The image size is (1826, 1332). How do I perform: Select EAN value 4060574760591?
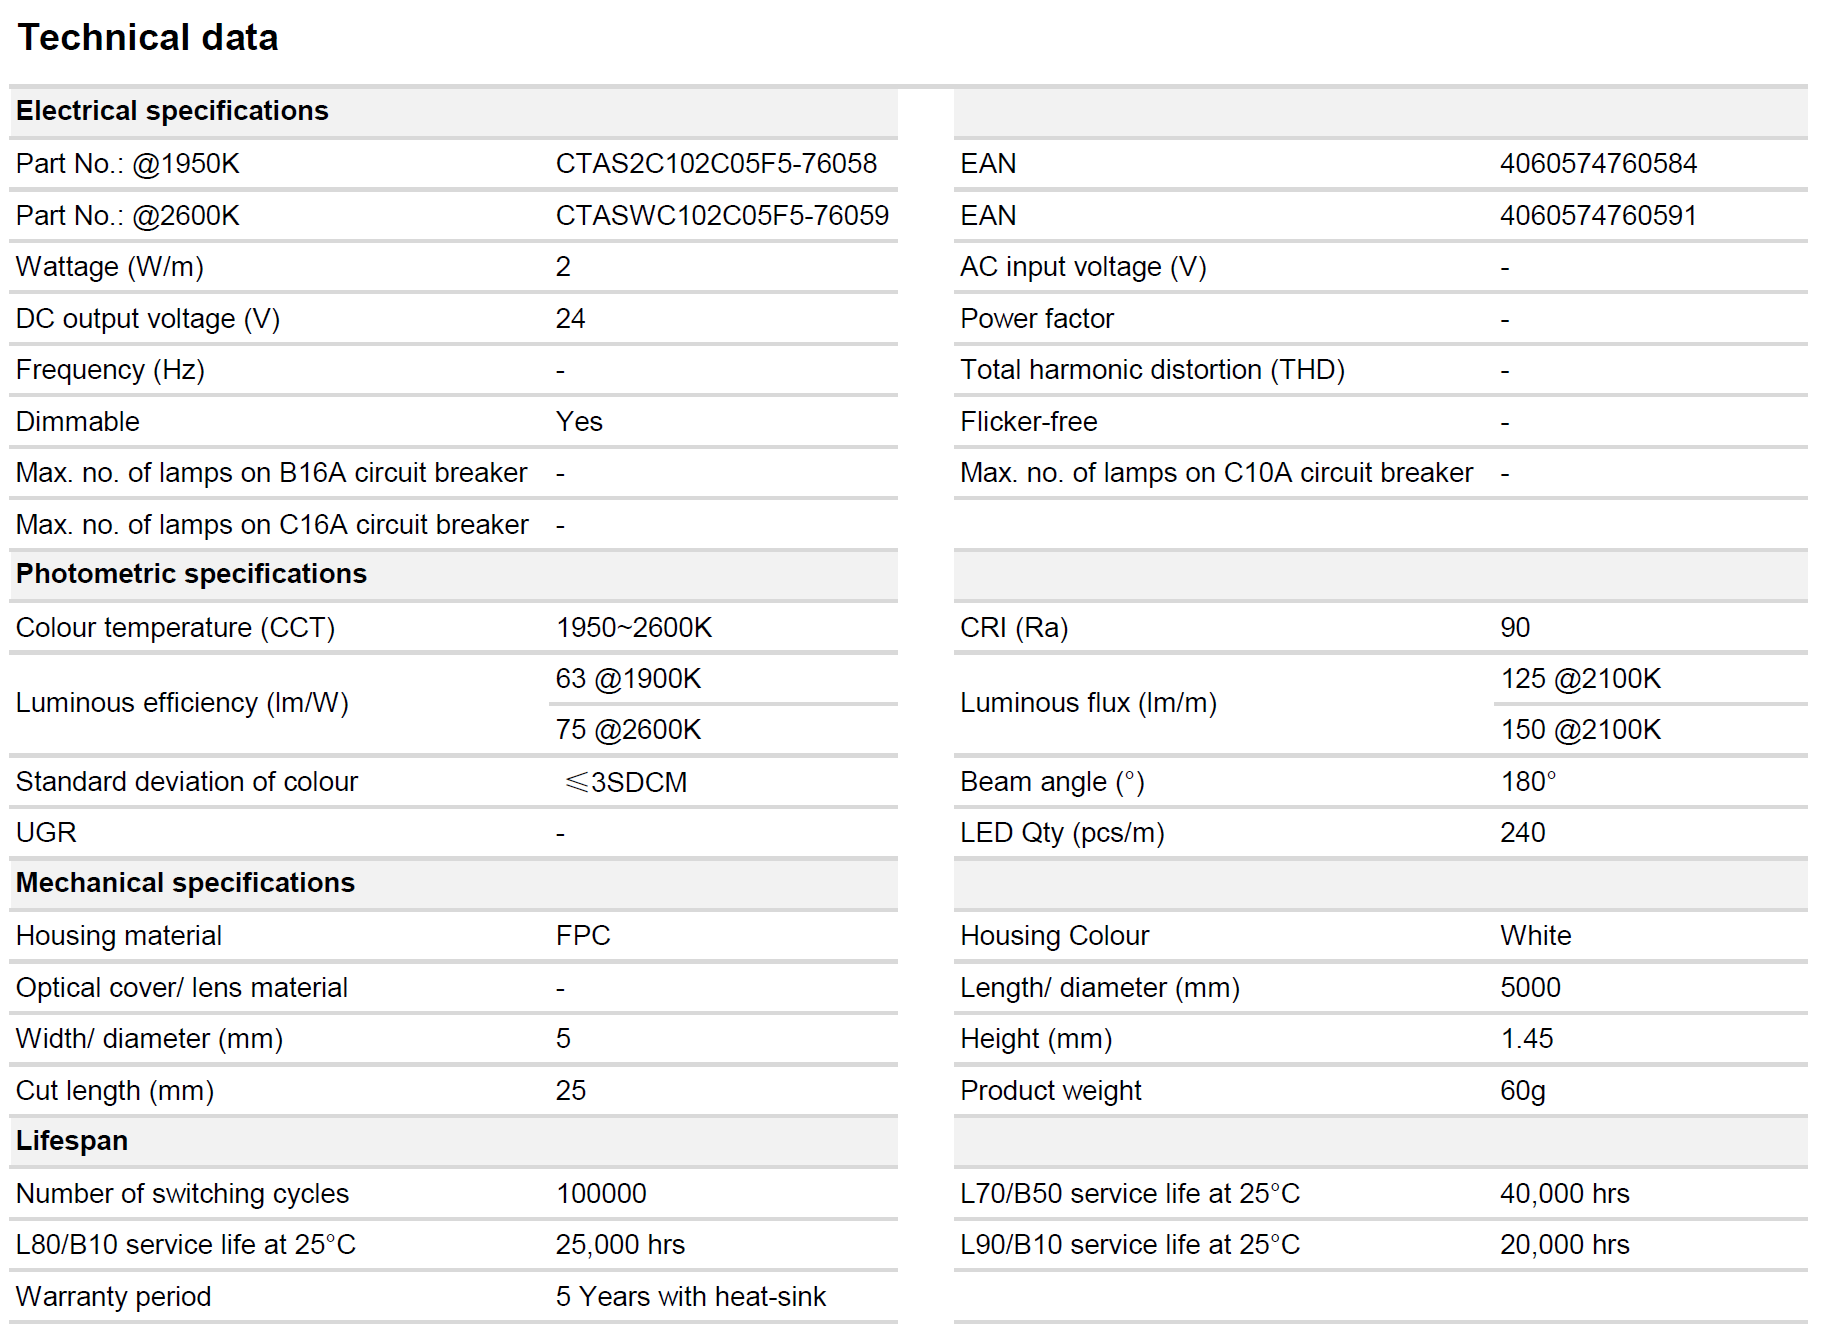point(1598,216)
